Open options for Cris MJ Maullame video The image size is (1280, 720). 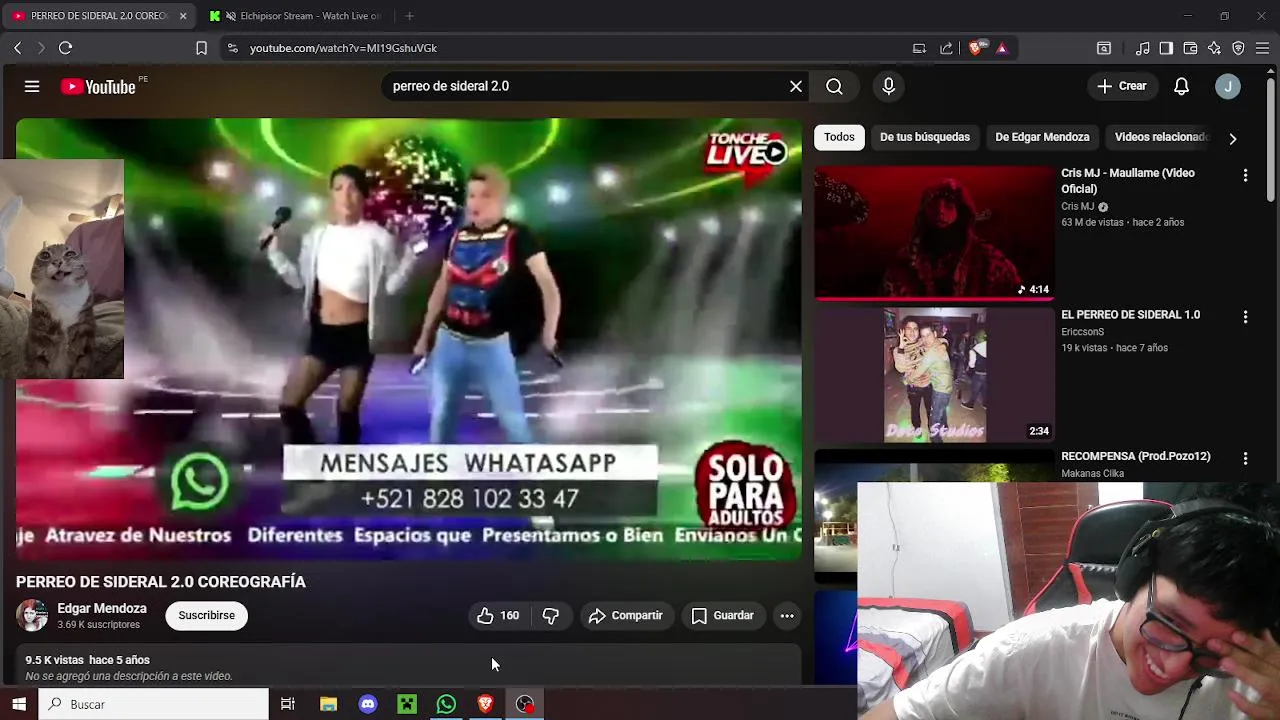coord(1245,175)
